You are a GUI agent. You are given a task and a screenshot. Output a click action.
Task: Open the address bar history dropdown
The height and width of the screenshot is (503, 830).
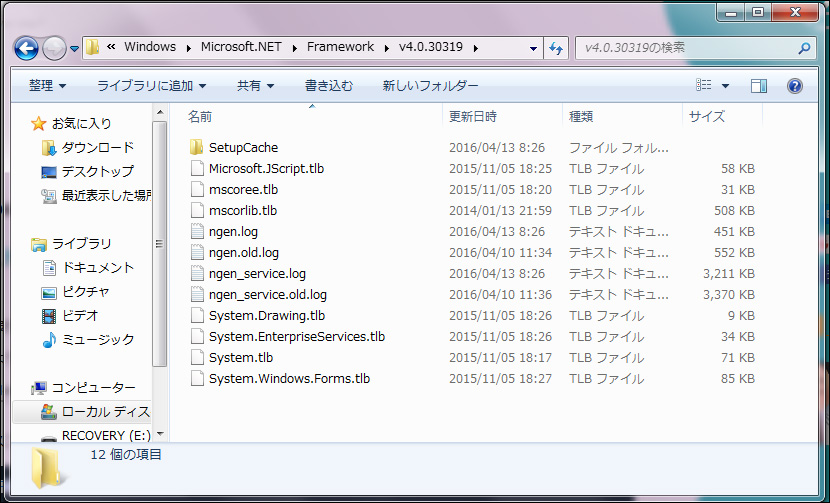click(533, 49)
